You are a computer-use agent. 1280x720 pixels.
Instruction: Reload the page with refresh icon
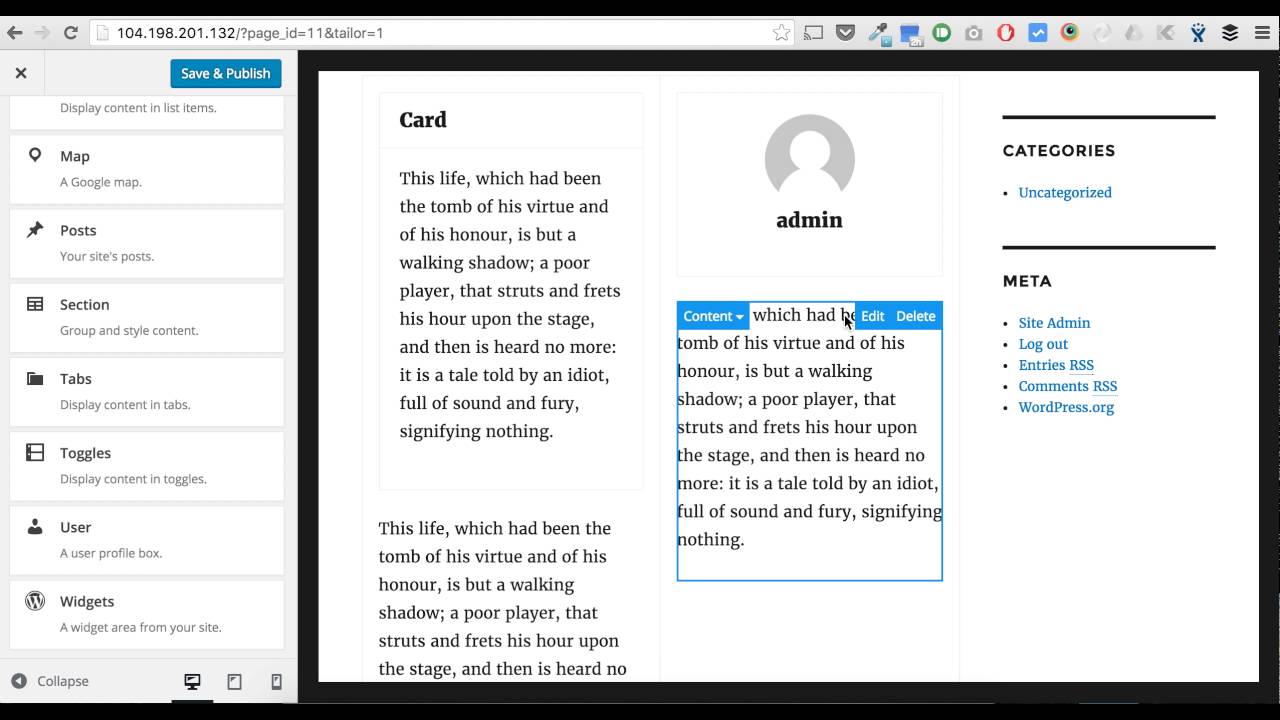[x=71, y=33]
